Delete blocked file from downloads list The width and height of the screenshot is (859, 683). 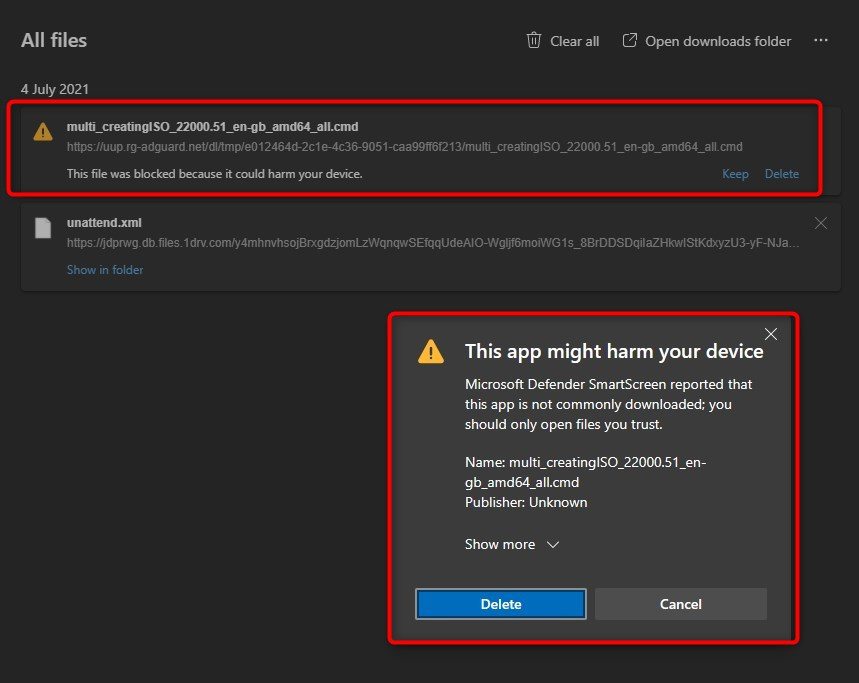coord(781,174)
